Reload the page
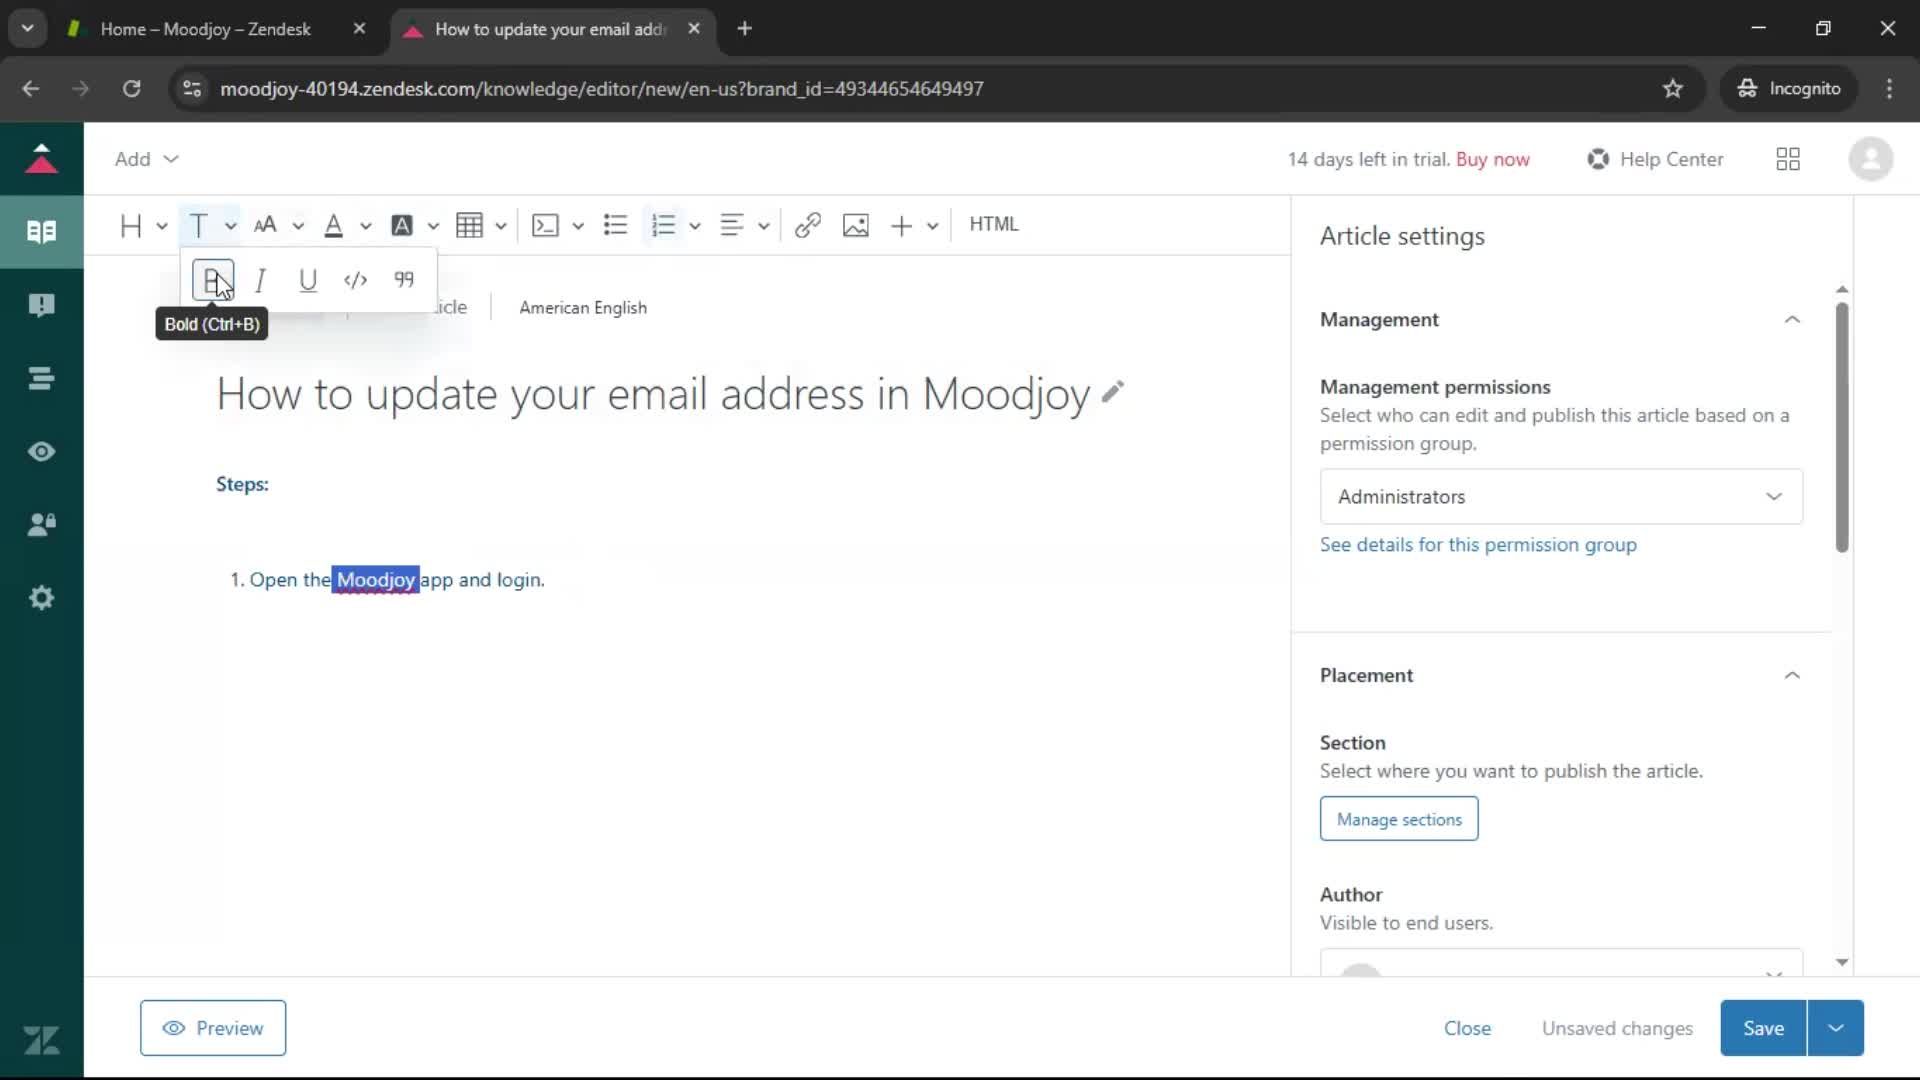Image resolution: width=1920 pixels, height=1080 pixels. click(131, 89)
